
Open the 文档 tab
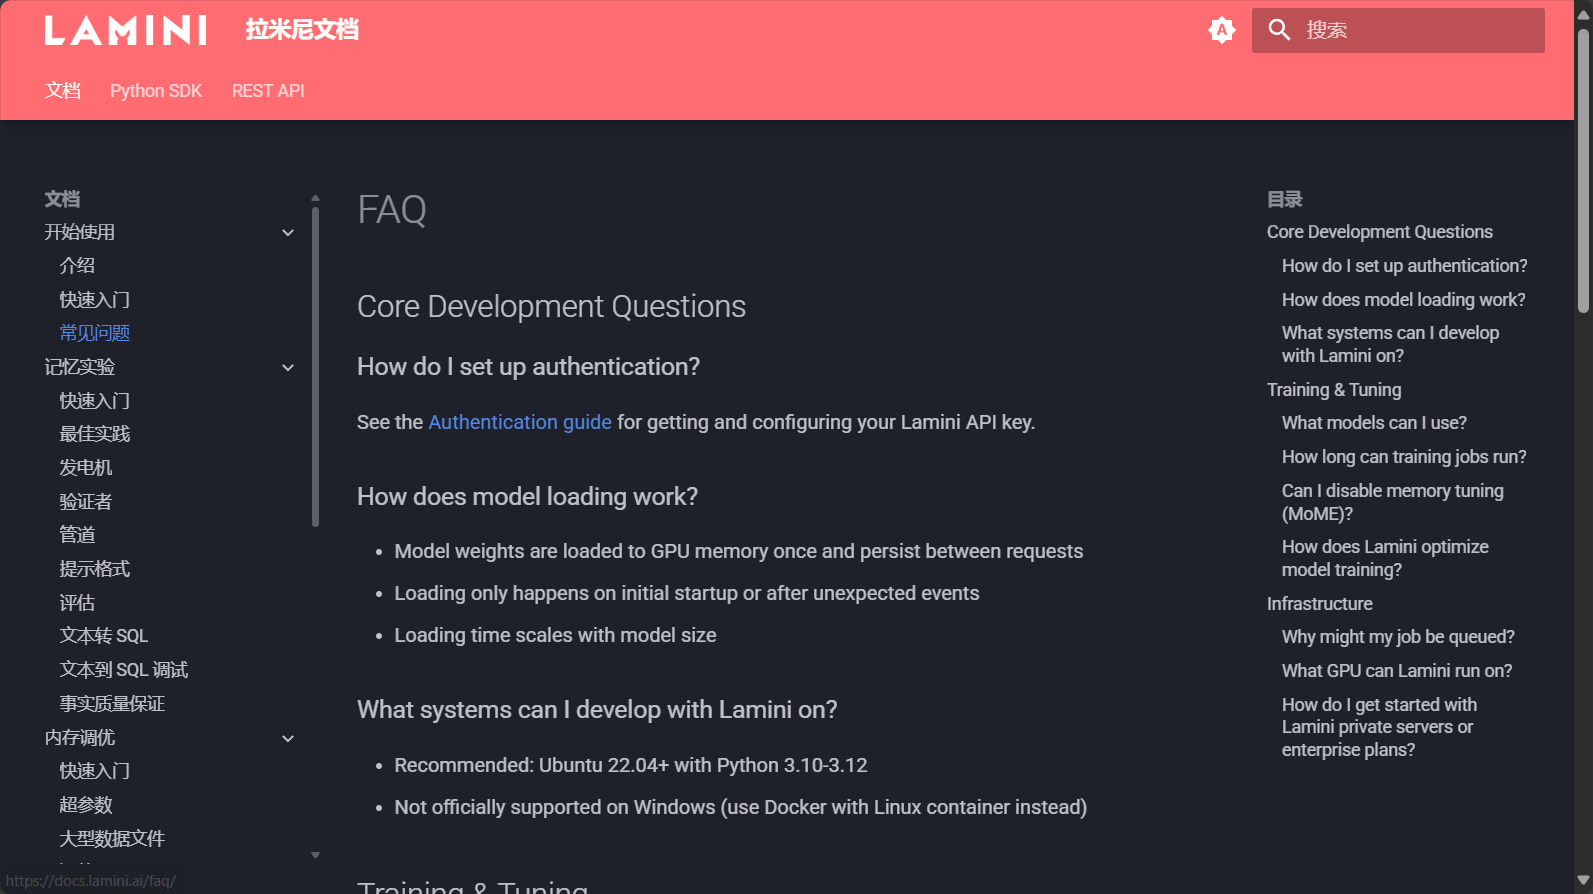pos(63,91)
